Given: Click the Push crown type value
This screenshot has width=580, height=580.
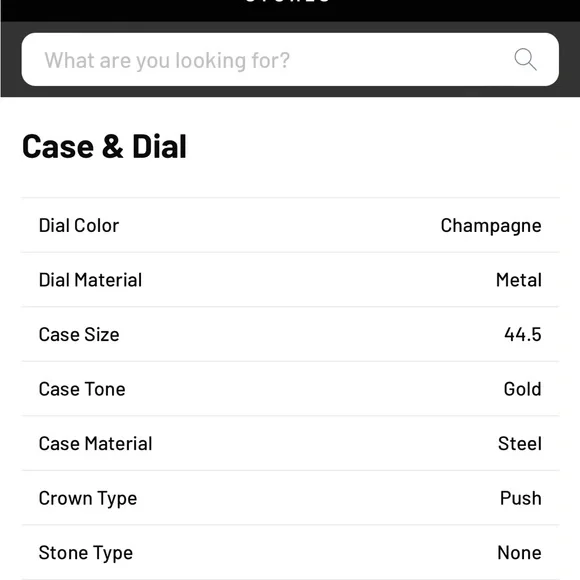Looking at the screenshot, I should point(521,498).
